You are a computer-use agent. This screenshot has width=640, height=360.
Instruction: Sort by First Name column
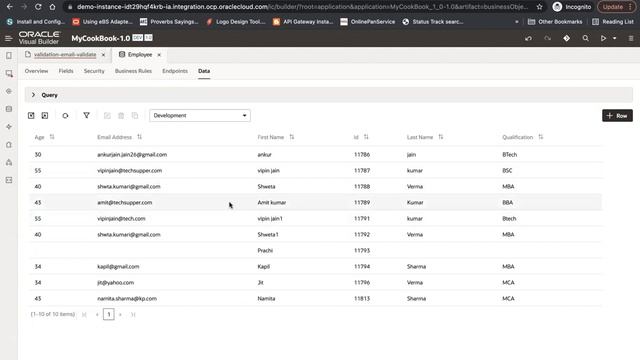click(292, 137)
